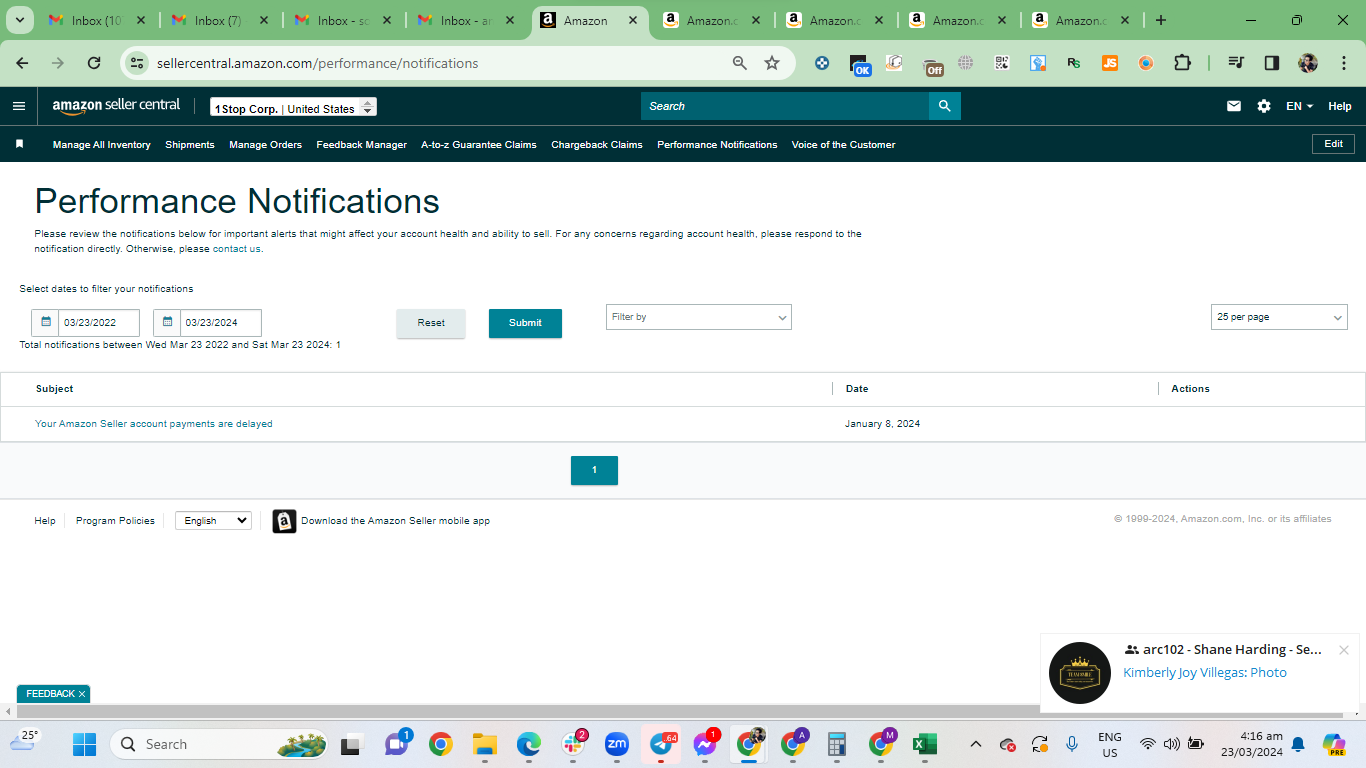Click the January 8, 2024 date cell

(882, 424)
